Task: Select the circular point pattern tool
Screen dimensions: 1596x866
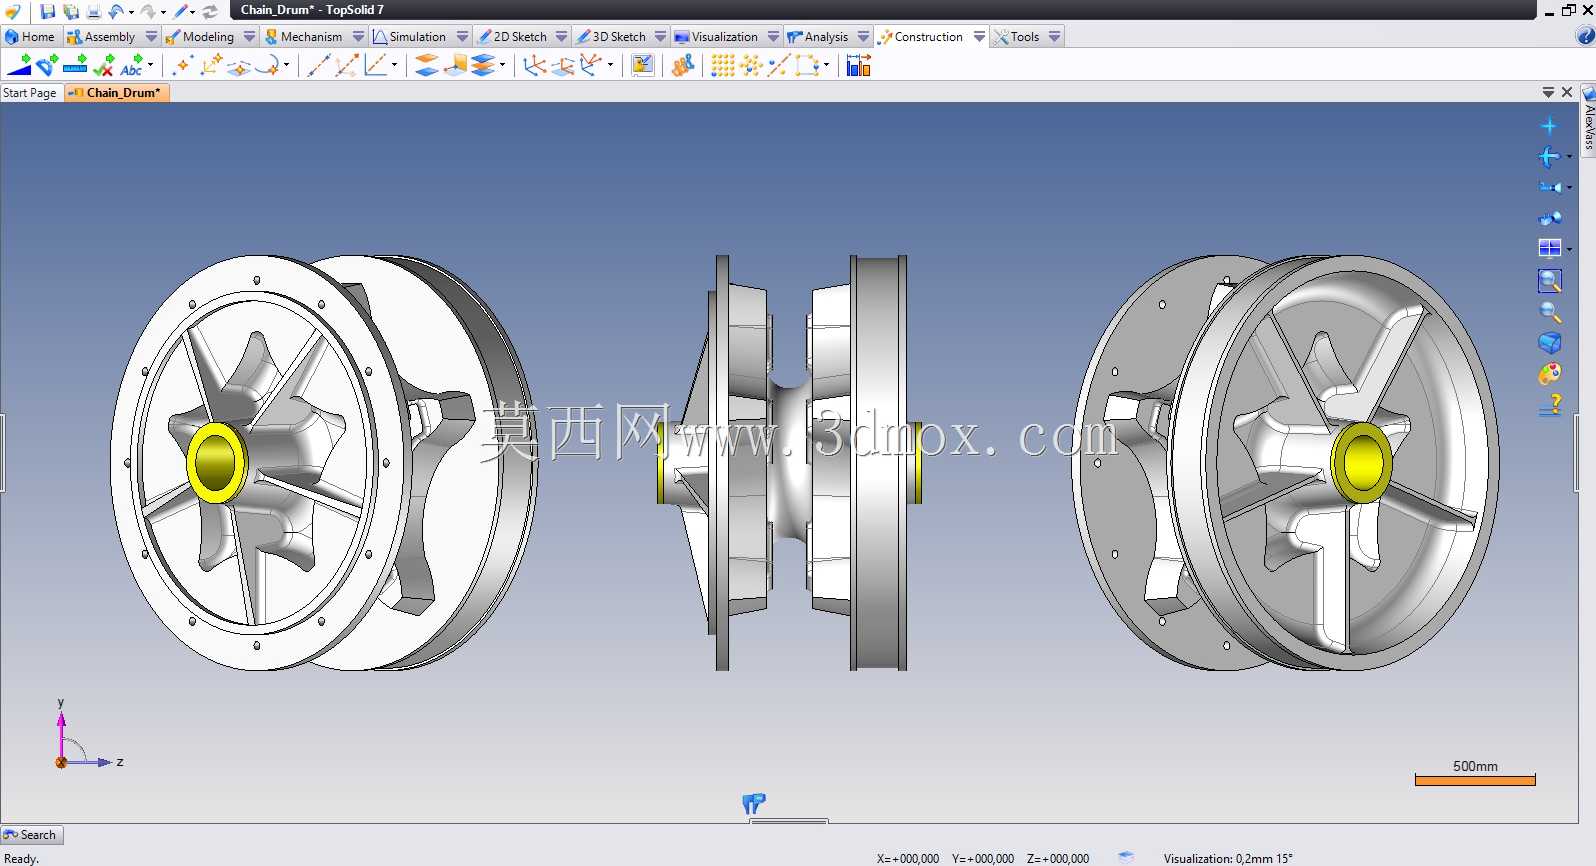Action: click(x=751, y=66)
